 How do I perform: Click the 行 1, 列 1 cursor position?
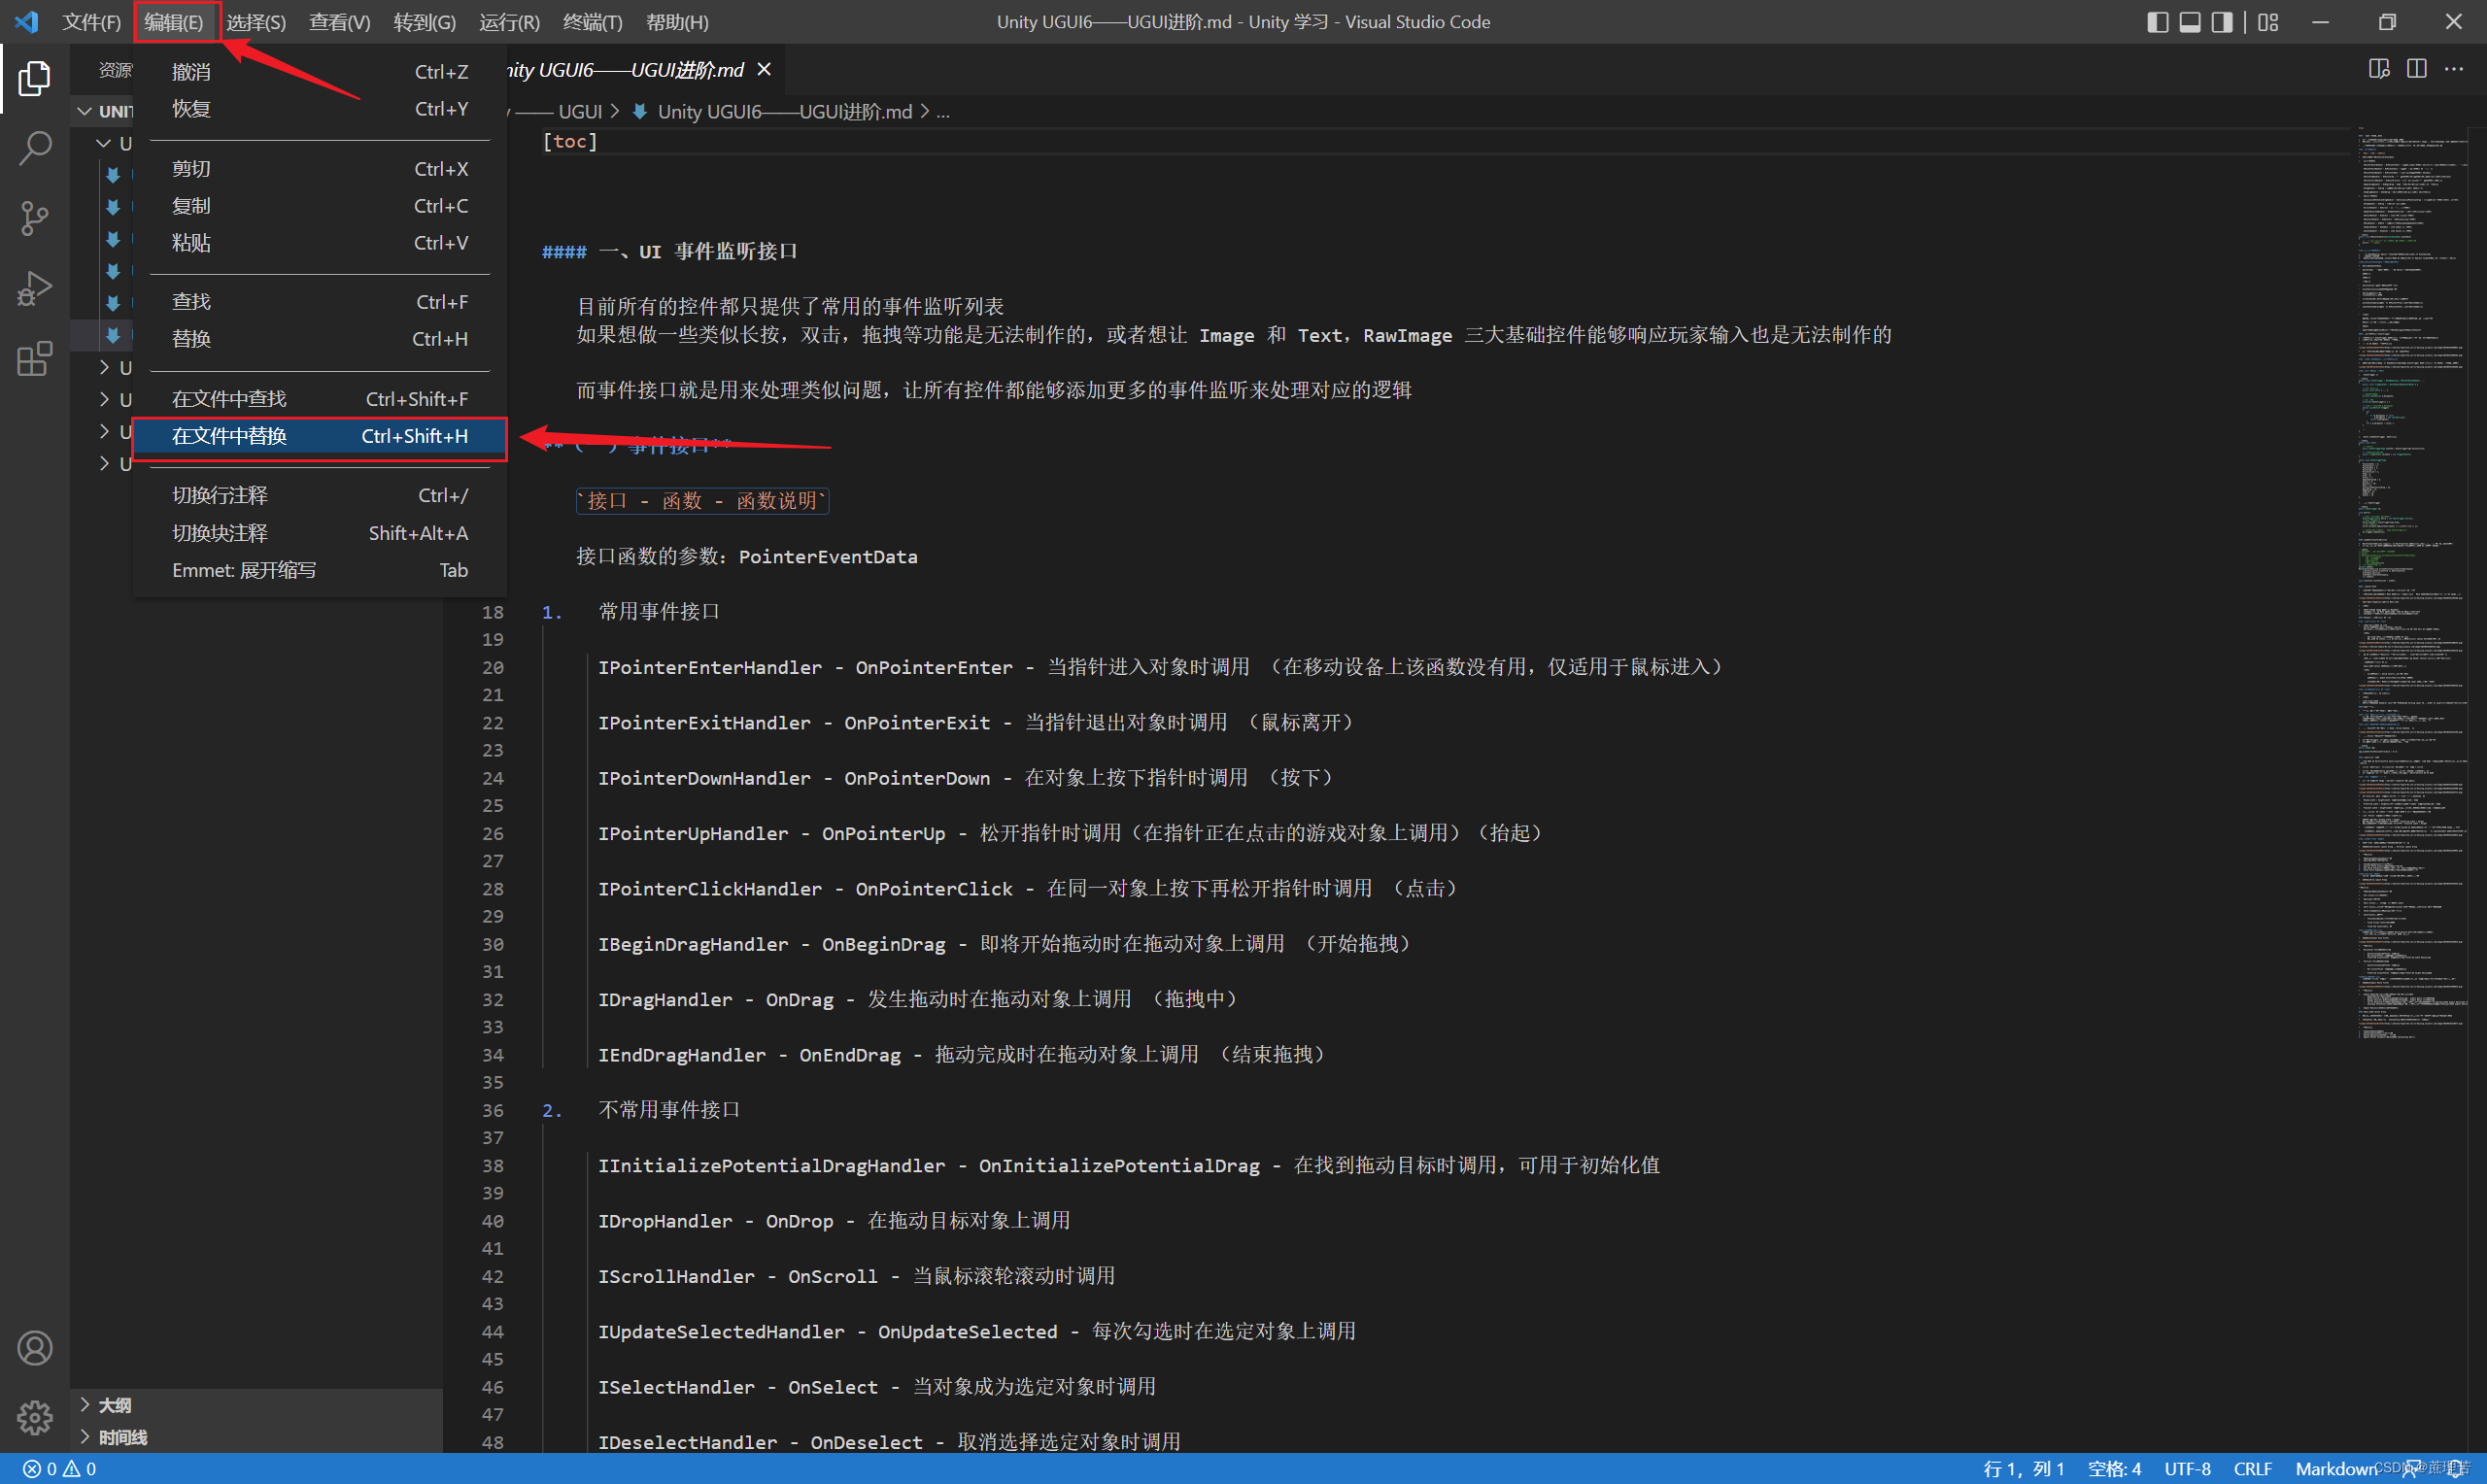point(2024,1469)
